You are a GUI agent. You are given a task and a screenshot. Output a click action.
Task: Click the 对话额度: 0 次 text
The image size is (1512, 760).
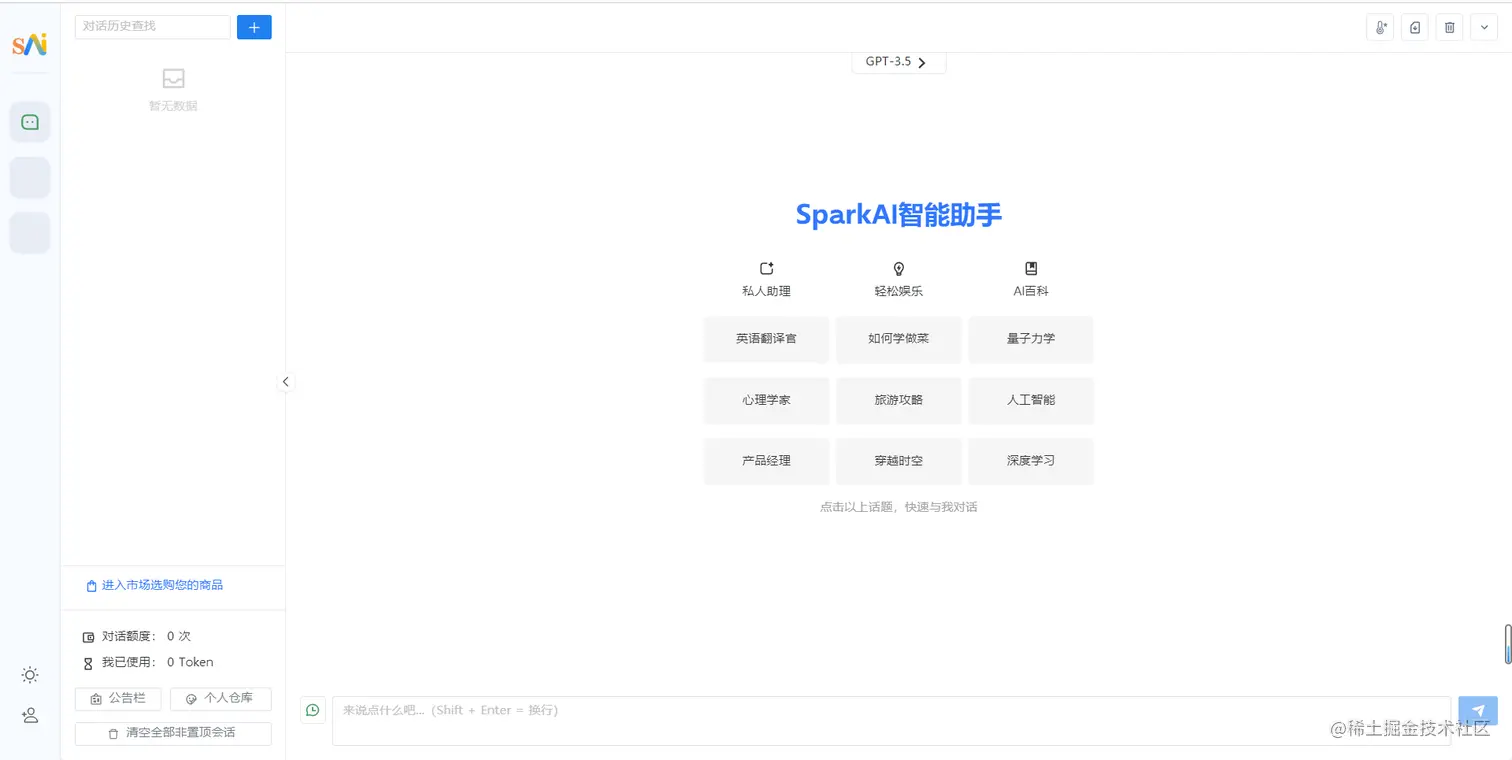tap(146, 636)
